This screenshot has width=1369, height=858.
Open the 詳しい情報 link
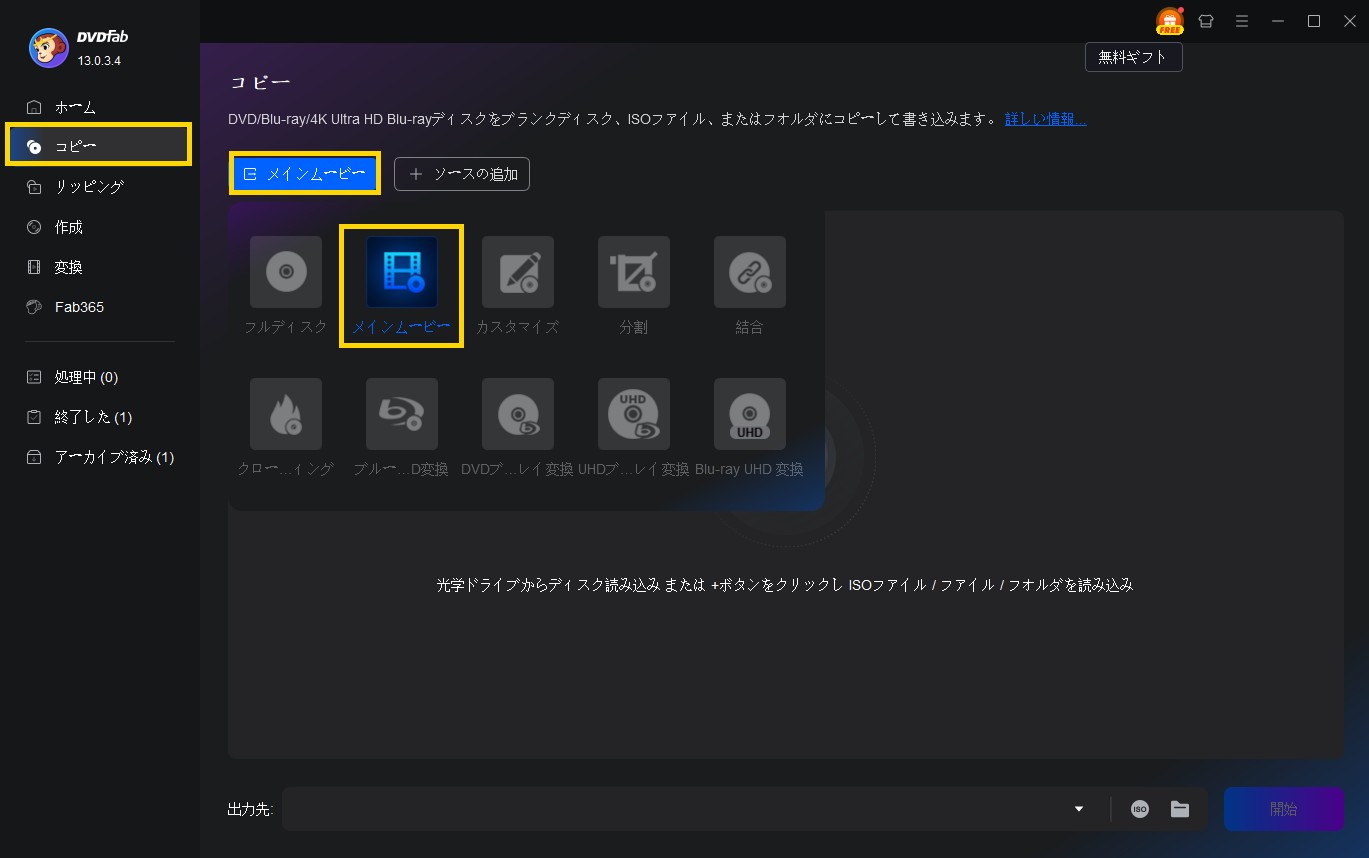[x=1046, y=119]
